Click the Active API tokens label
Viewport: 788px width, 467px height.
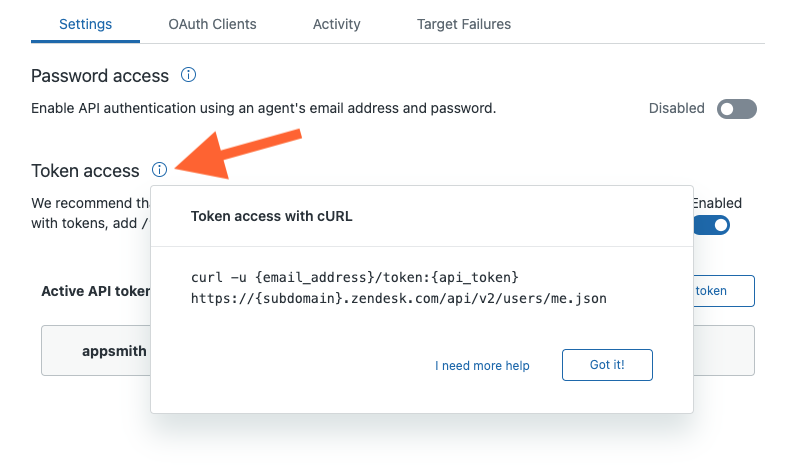click(x=96, y=291)
